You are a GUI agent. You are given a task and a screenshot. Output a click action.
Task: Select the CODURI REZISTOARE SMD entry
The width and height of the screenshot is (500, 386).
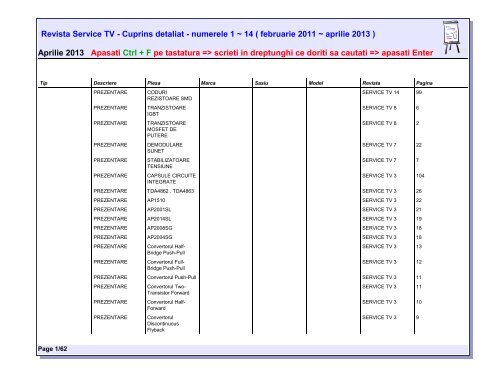point(169,95)
